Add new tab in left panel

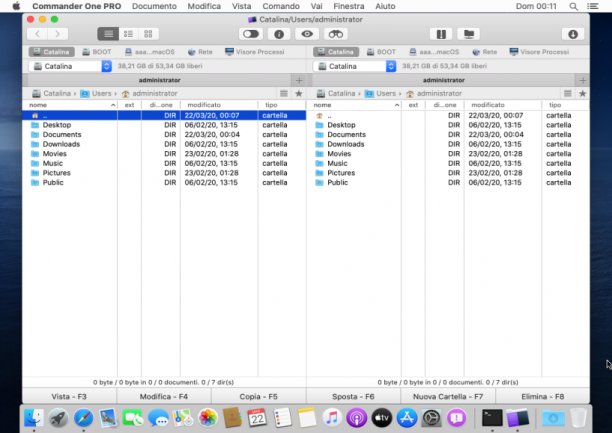(x=299, y=80)
